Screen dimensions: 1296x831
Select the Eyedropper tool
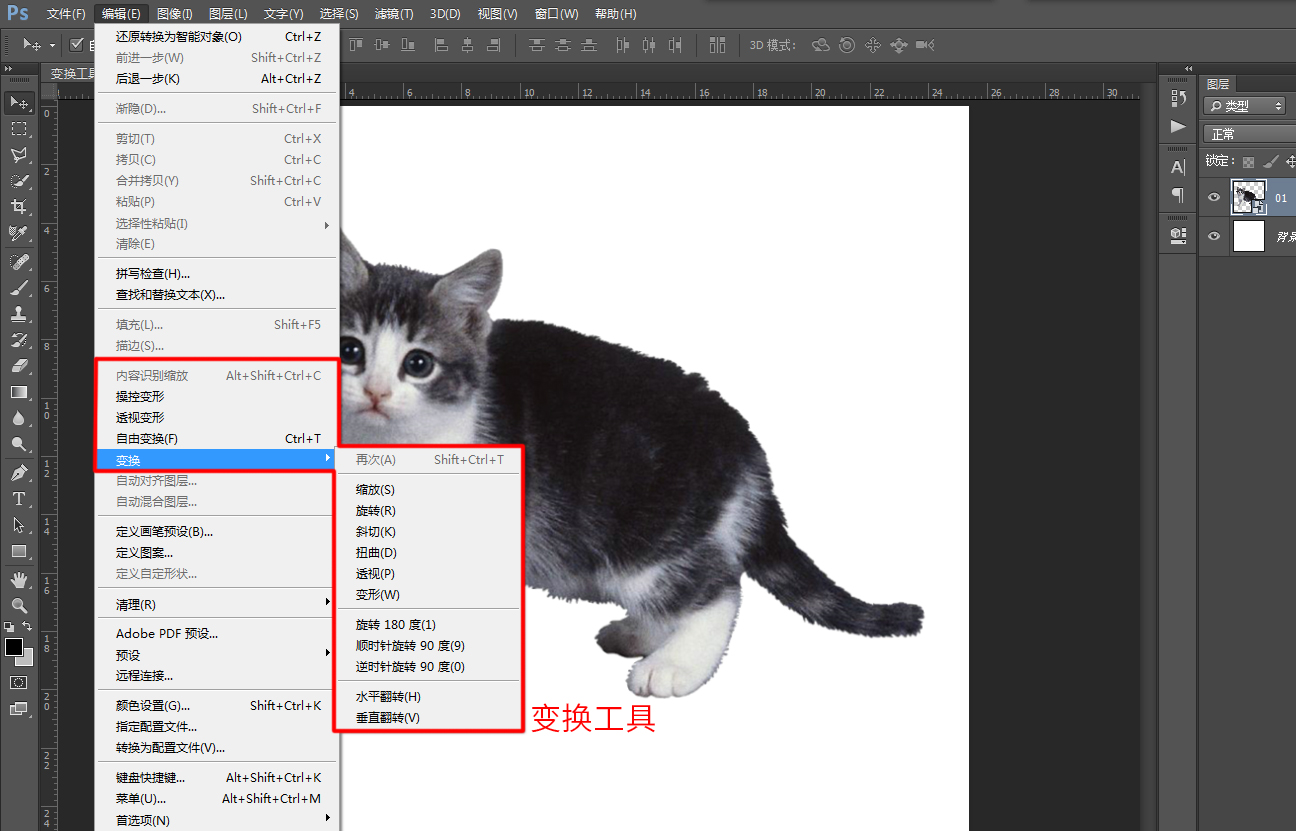click(x=19, y=234)
